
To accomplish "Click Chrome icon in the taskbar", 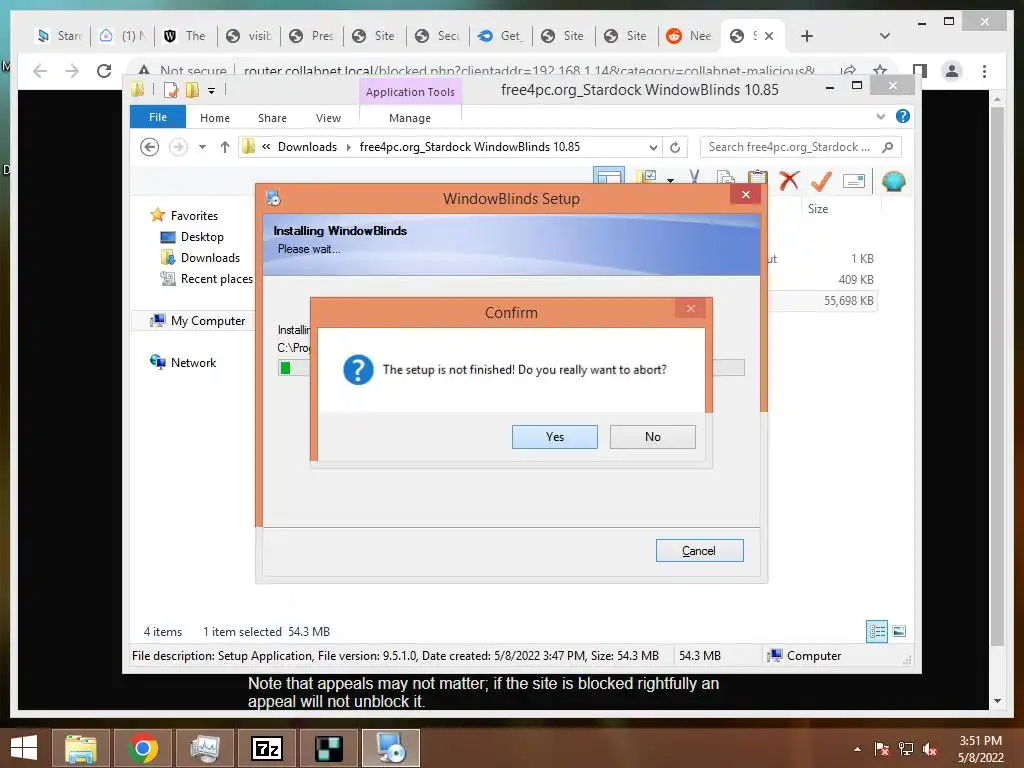I will [142, 748].
